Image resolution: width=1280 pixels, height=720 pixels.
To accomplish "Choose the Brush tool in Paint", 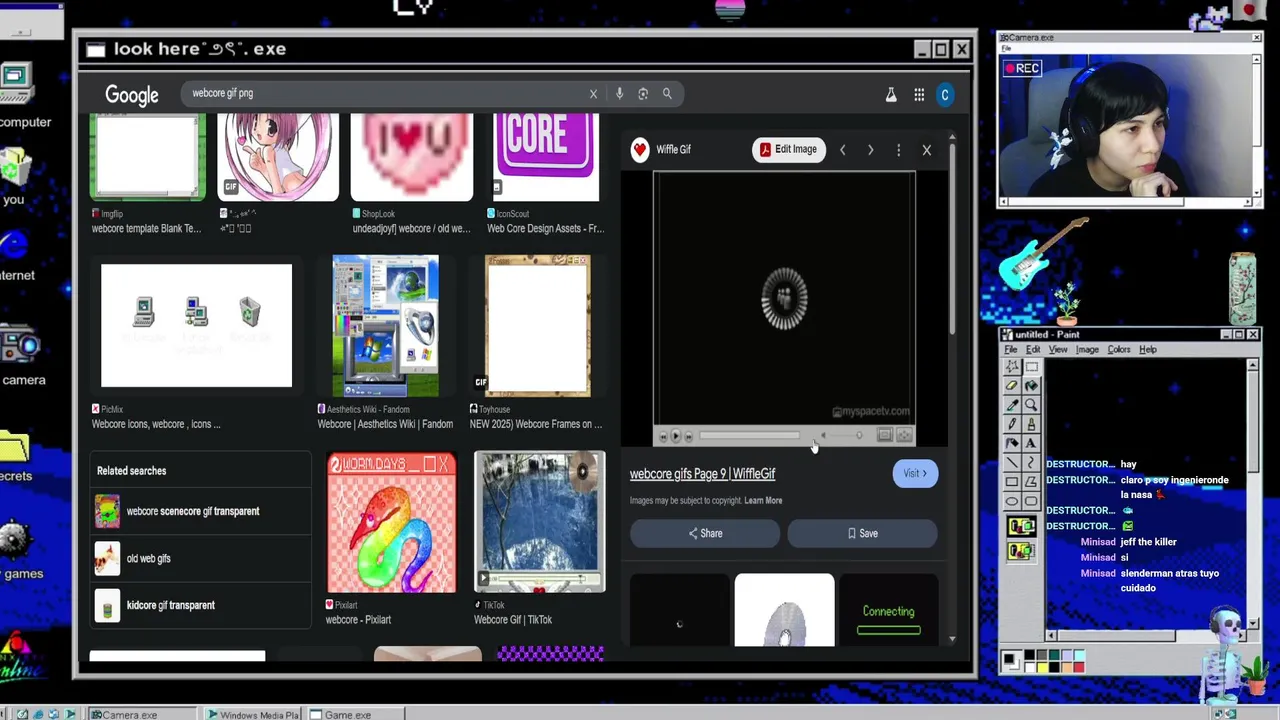I will (1031, 424).
